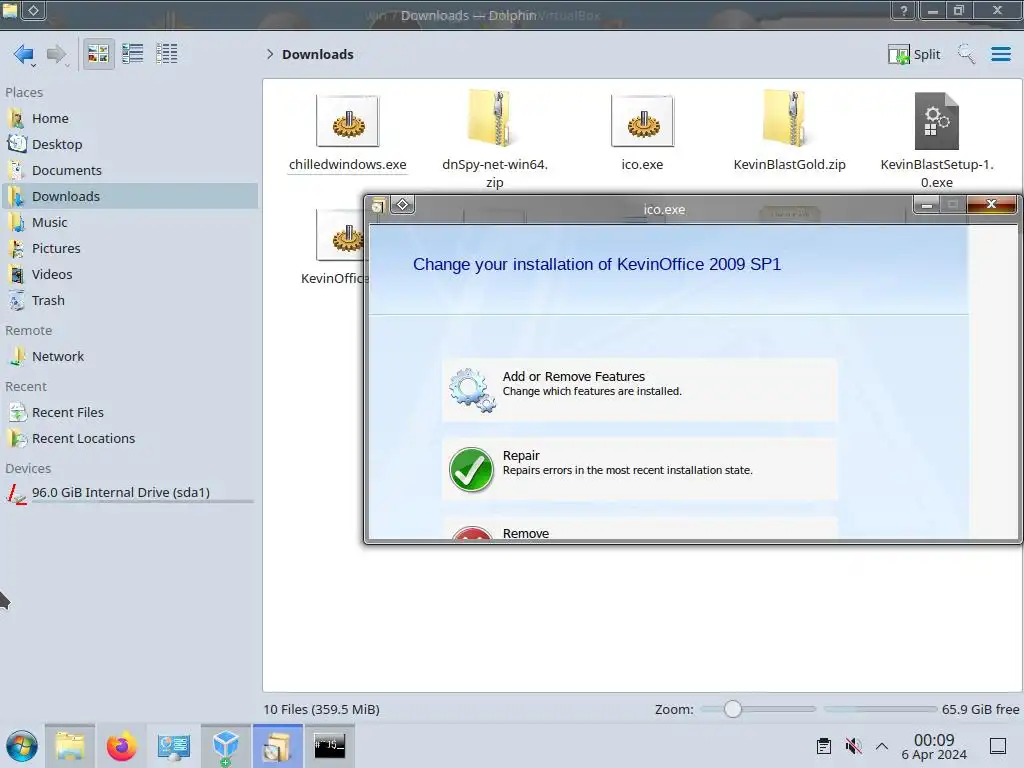
Task: Close the ico.exe installer window
Action: pos(991,204)
